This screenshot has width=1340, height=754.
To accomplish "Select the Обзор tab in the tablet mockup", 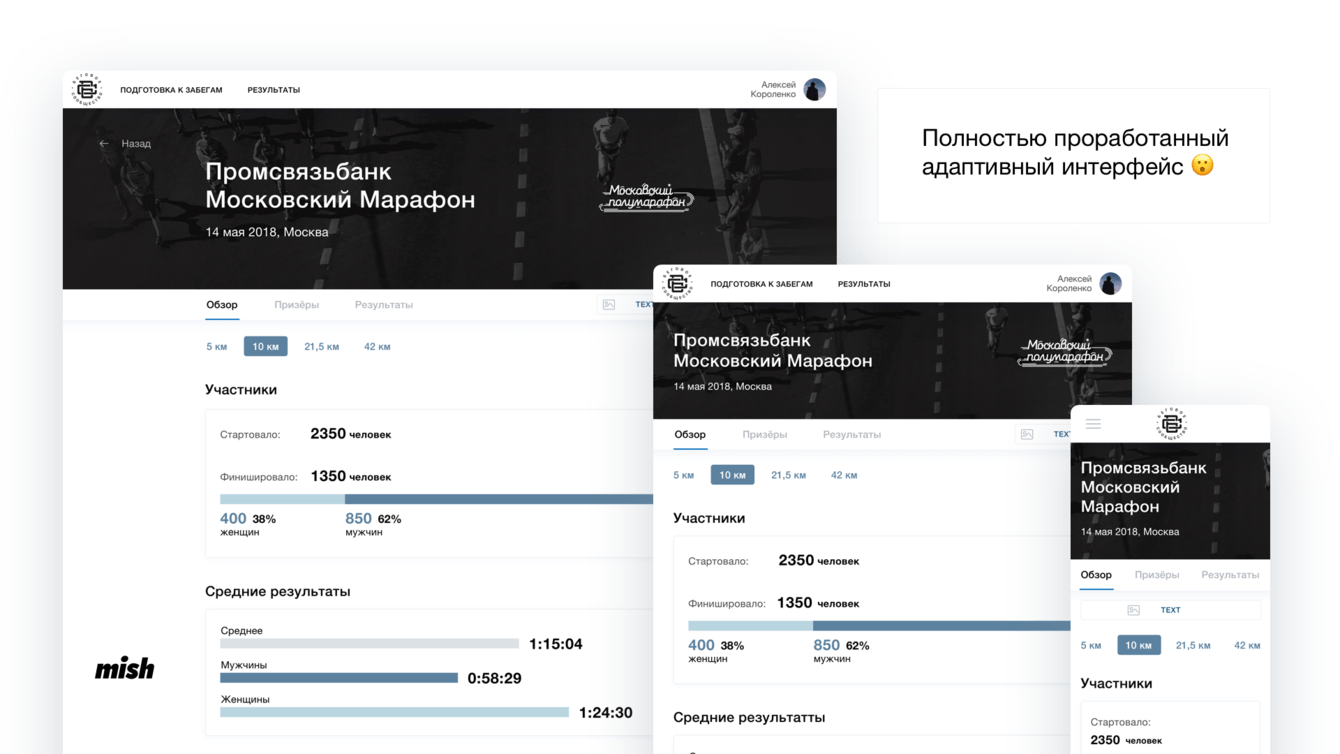I will pos(690,434).
